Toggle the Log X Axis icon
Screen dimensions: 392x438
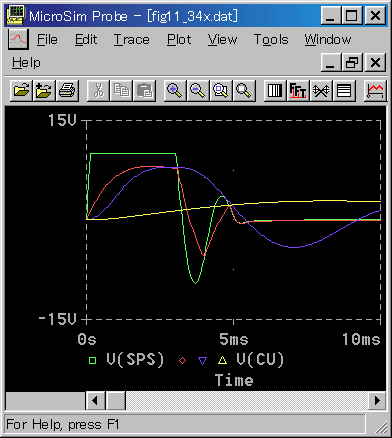[x=275, y=90]
